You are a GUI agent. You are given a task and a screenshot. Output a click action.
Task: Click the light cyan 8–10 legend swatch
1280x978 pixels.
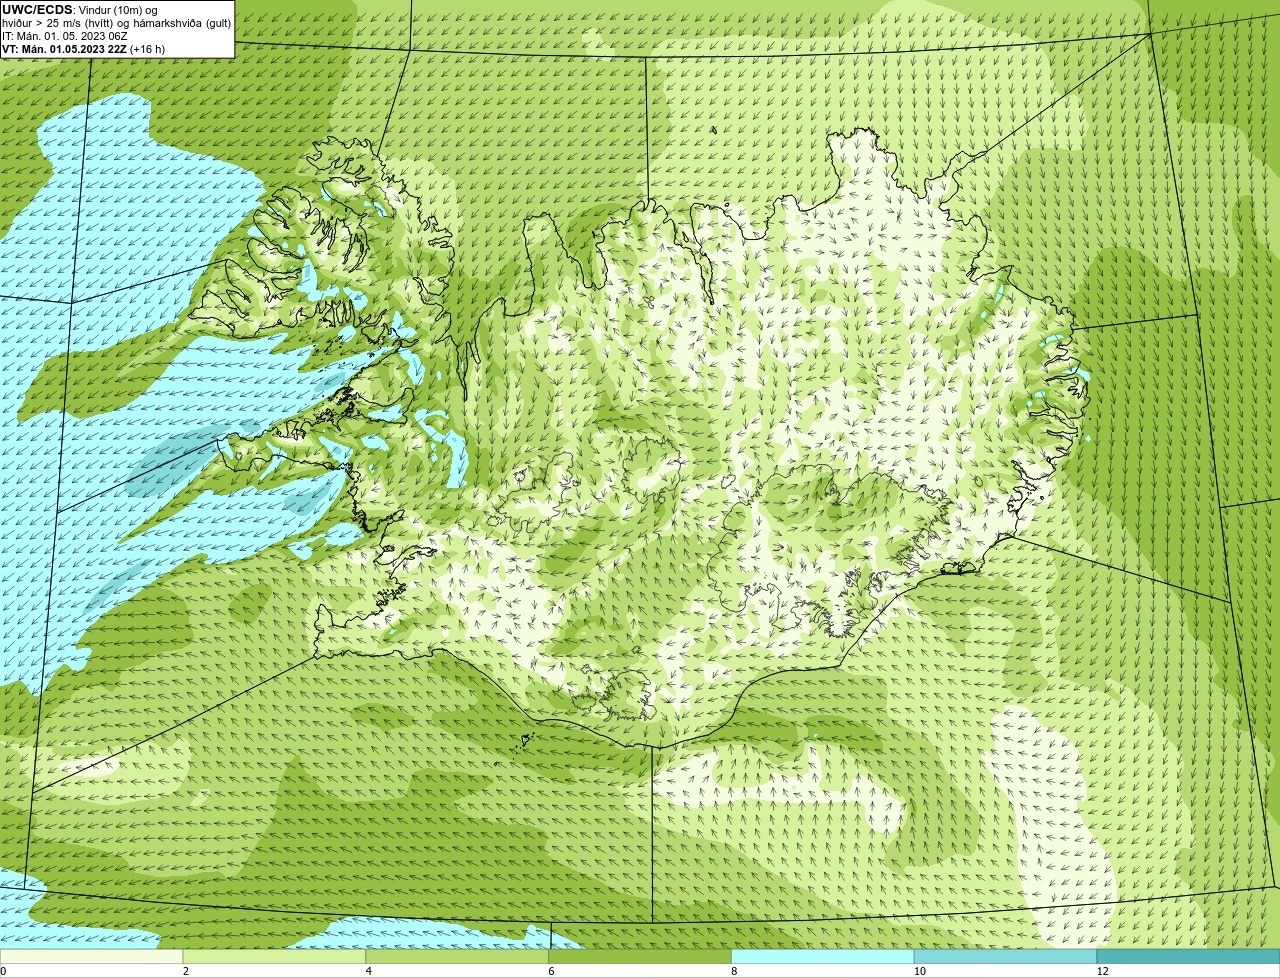click(823, 956)
